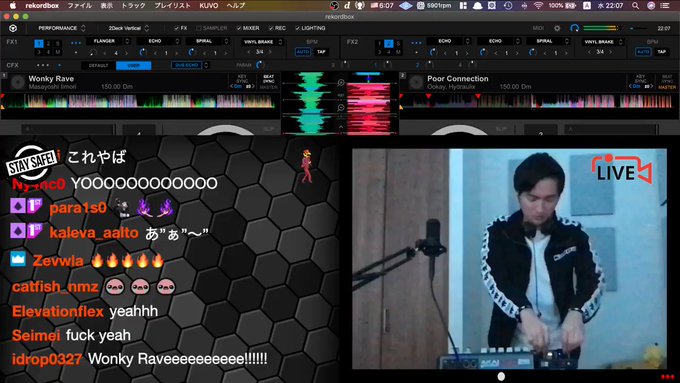
Task: Click the battery indicator in menu bar
Action: (562, 6)
